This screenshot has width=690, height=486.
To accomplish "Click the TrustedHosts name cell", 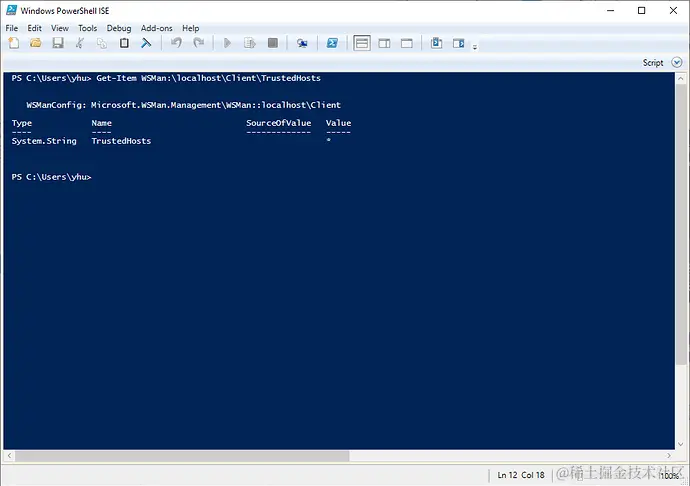I will pos(121,141).
